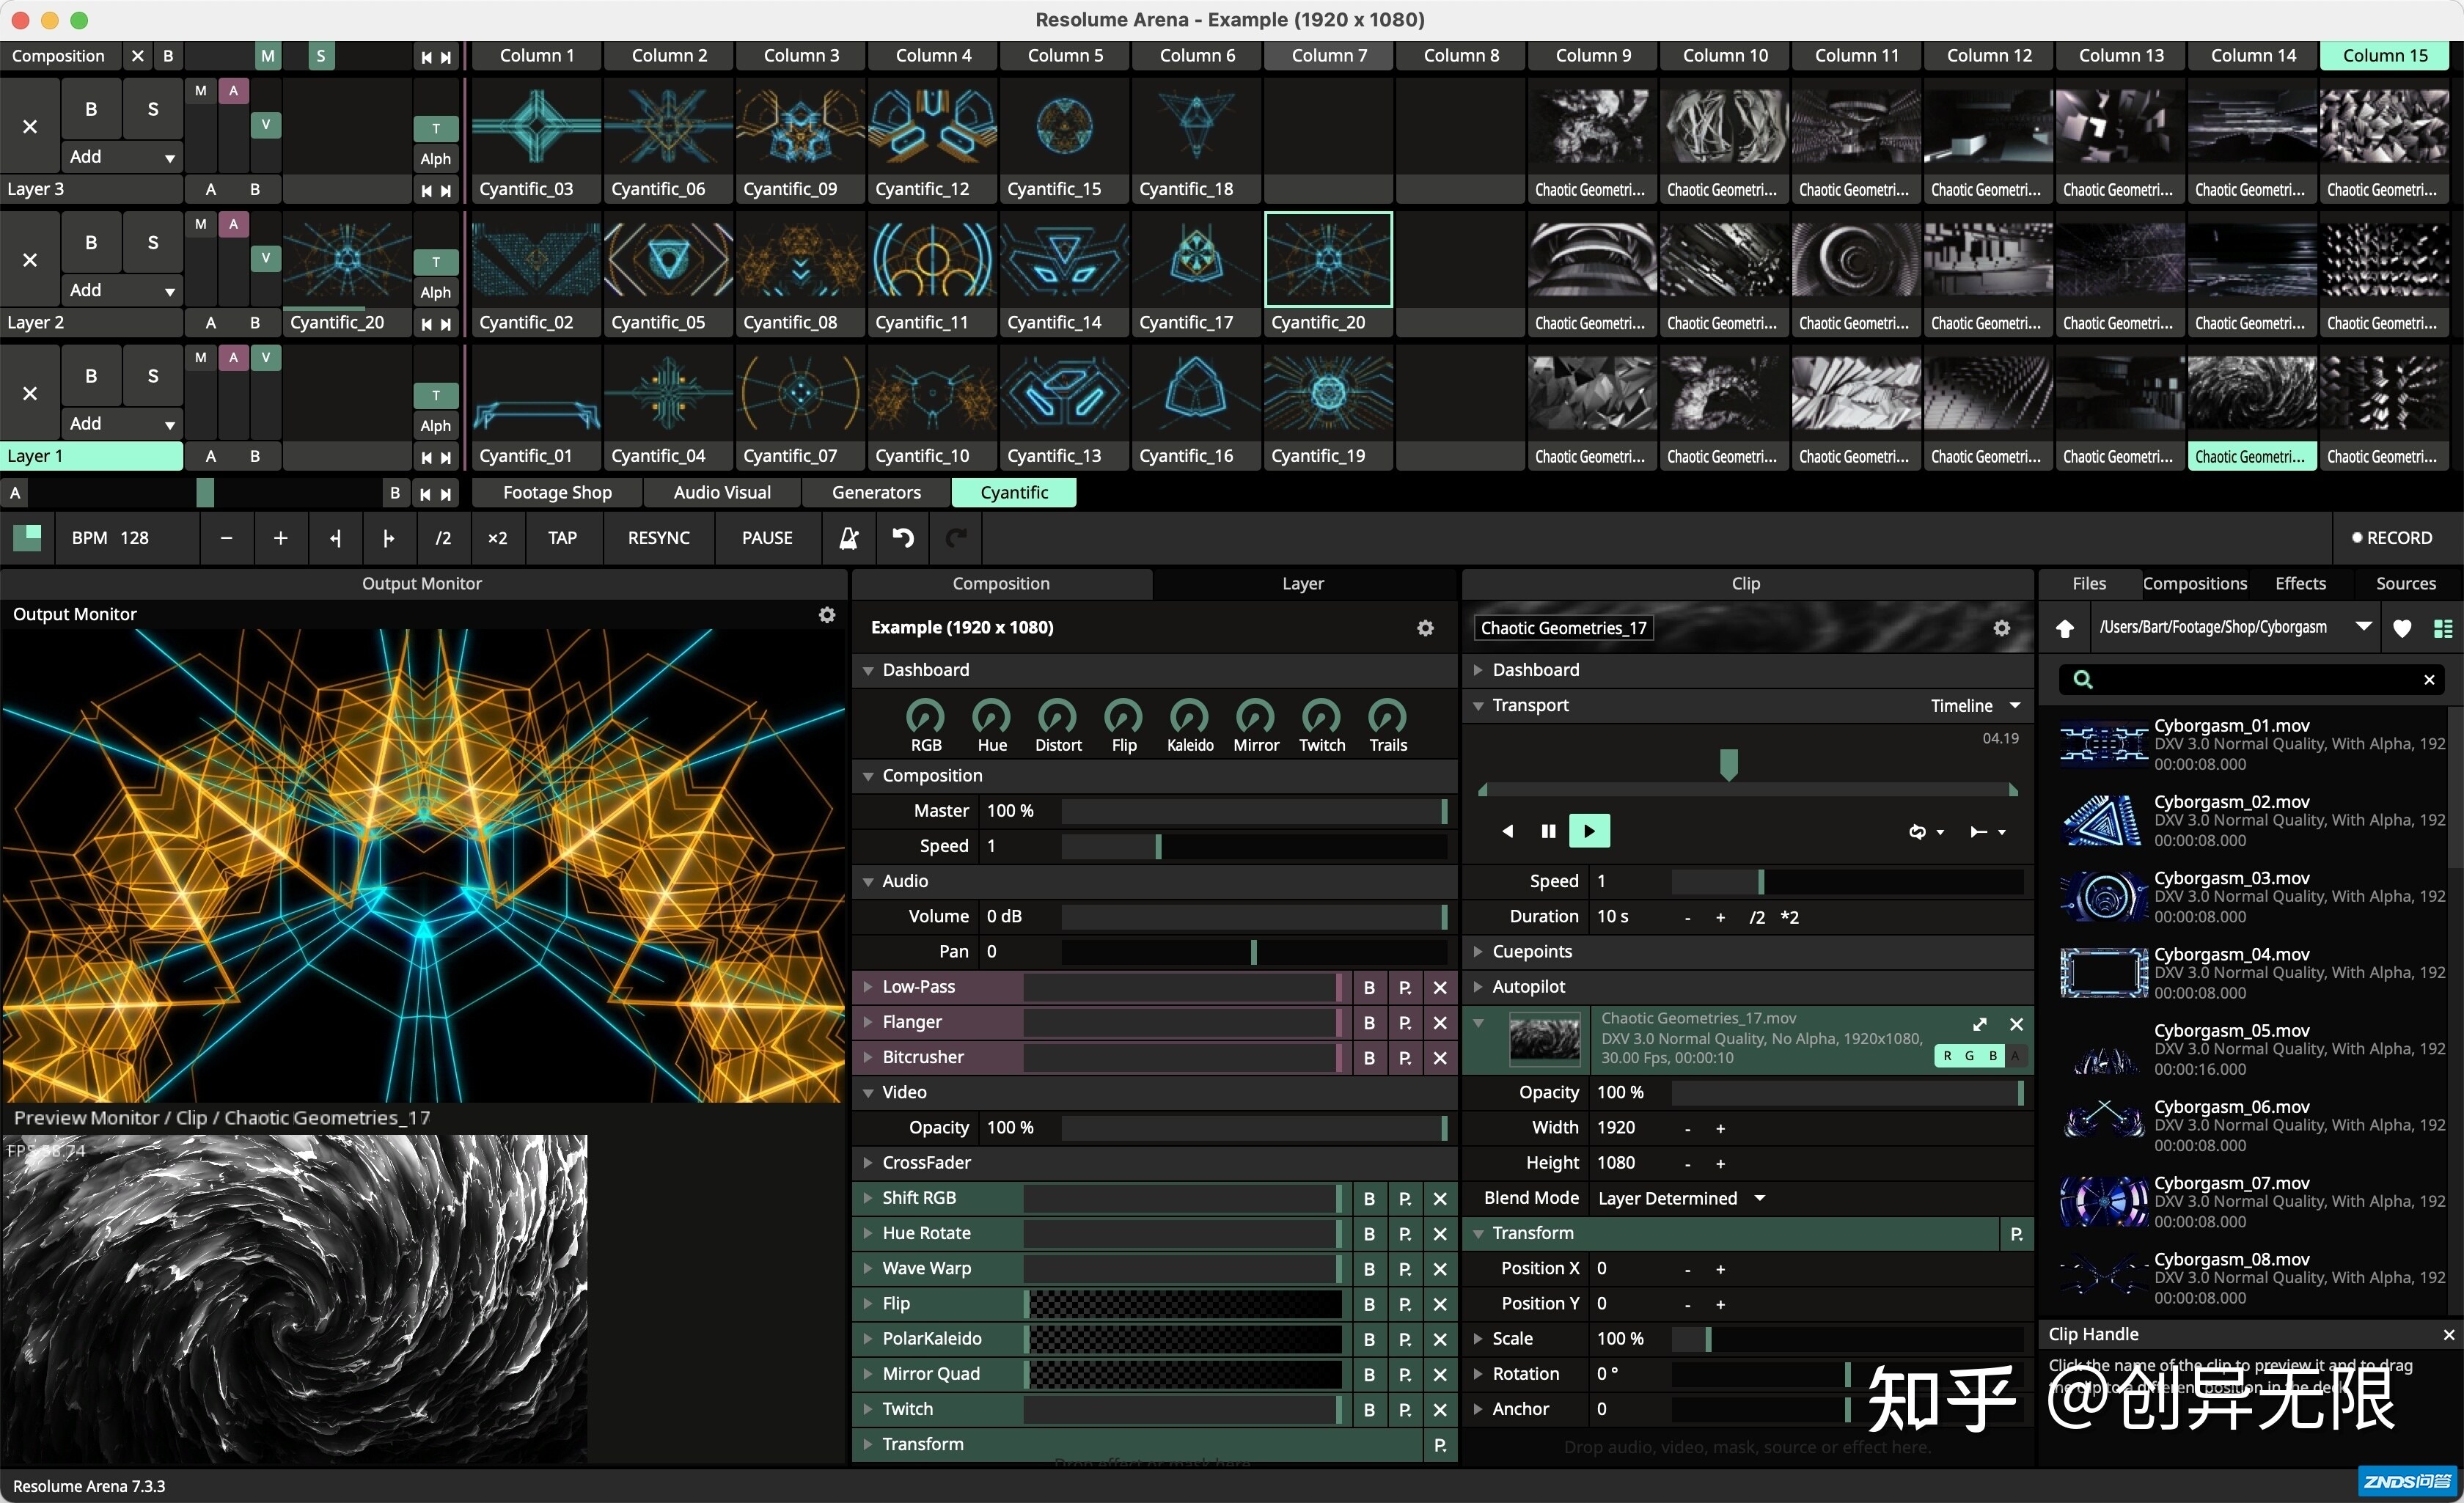Screen dimensions: 2464x1503
Task: Adjust the clip Opacity slider
Action: click(x=1849, y=1093)
